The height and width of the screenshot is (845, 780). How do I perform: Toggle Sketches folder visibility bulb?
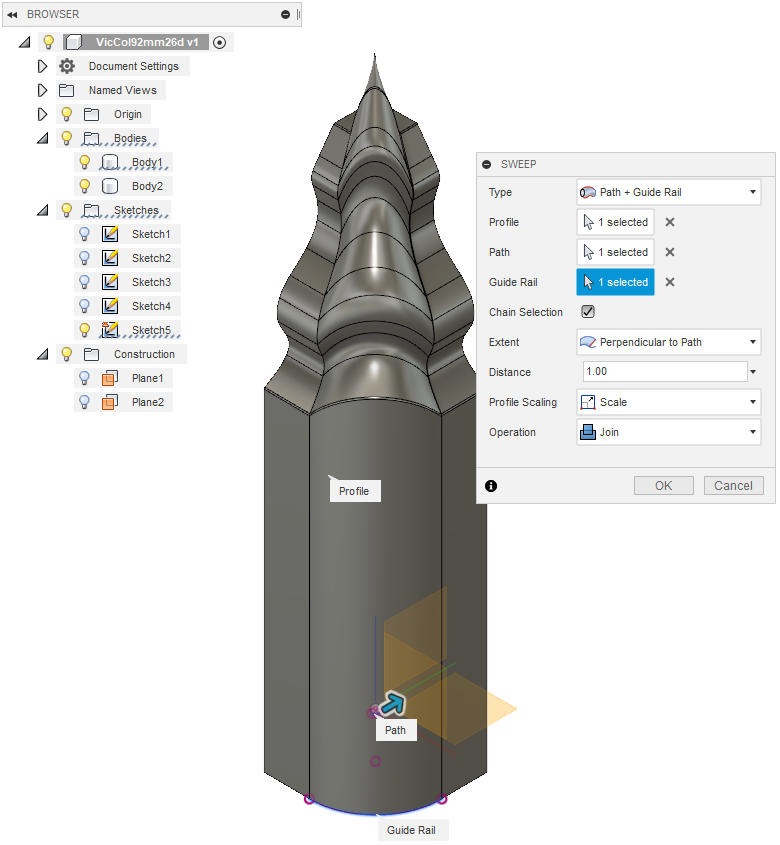pos(66,210)
